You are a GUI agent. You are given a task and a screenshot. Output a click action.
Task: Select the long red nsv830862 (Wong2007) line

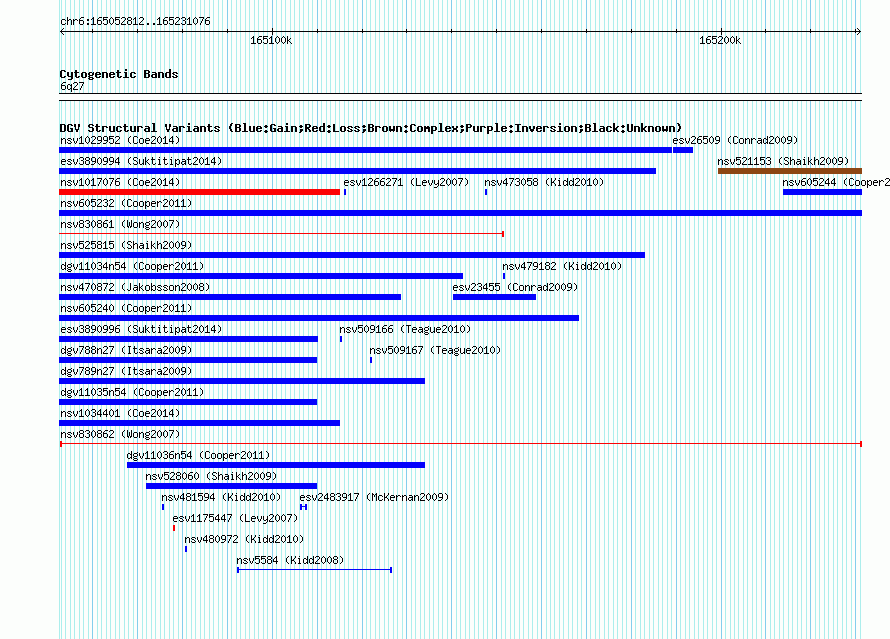(x=461, y=444)
